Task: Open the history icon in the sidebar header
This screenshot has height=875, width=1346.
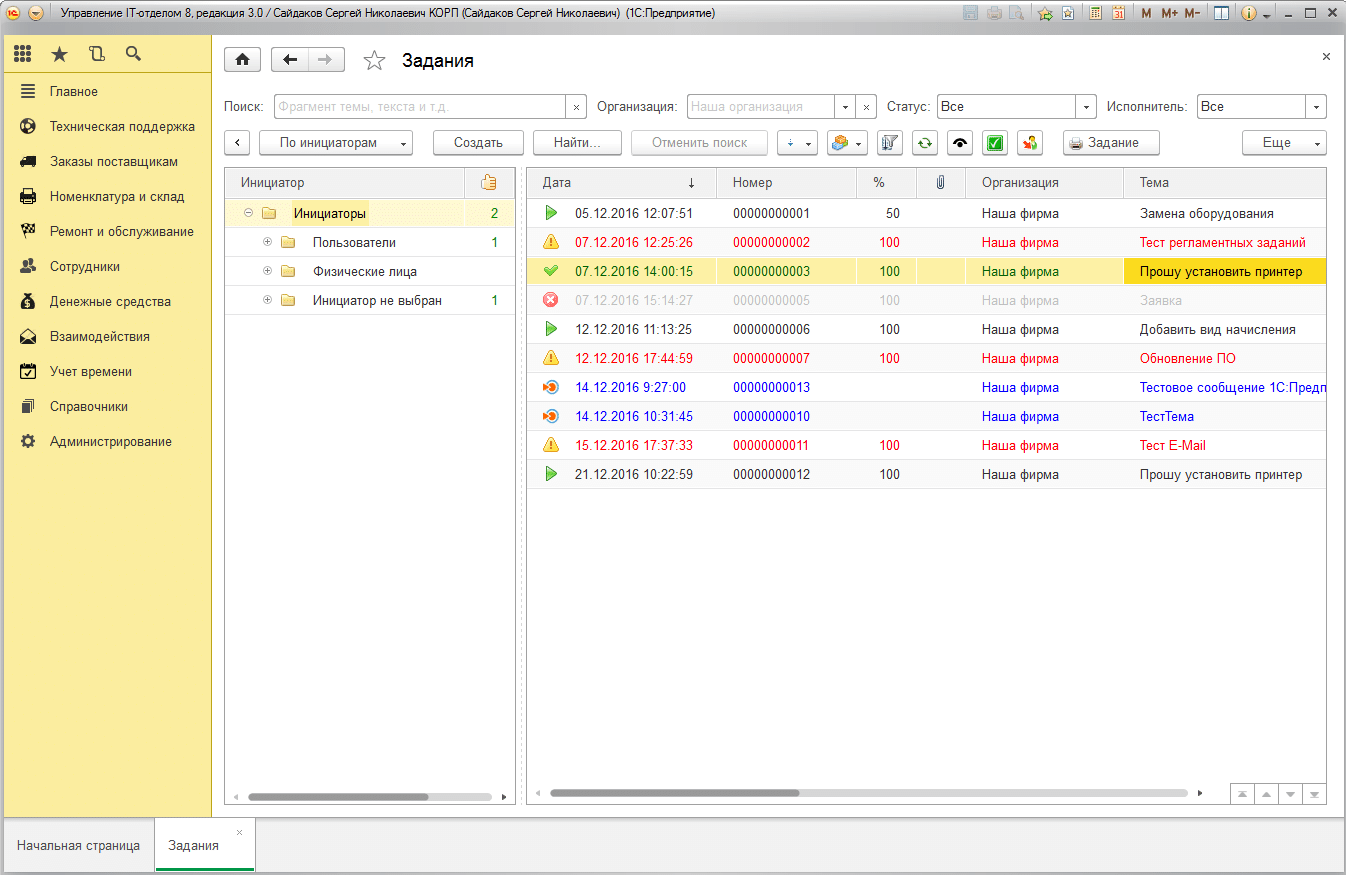Action: click(x=96, y=54)
